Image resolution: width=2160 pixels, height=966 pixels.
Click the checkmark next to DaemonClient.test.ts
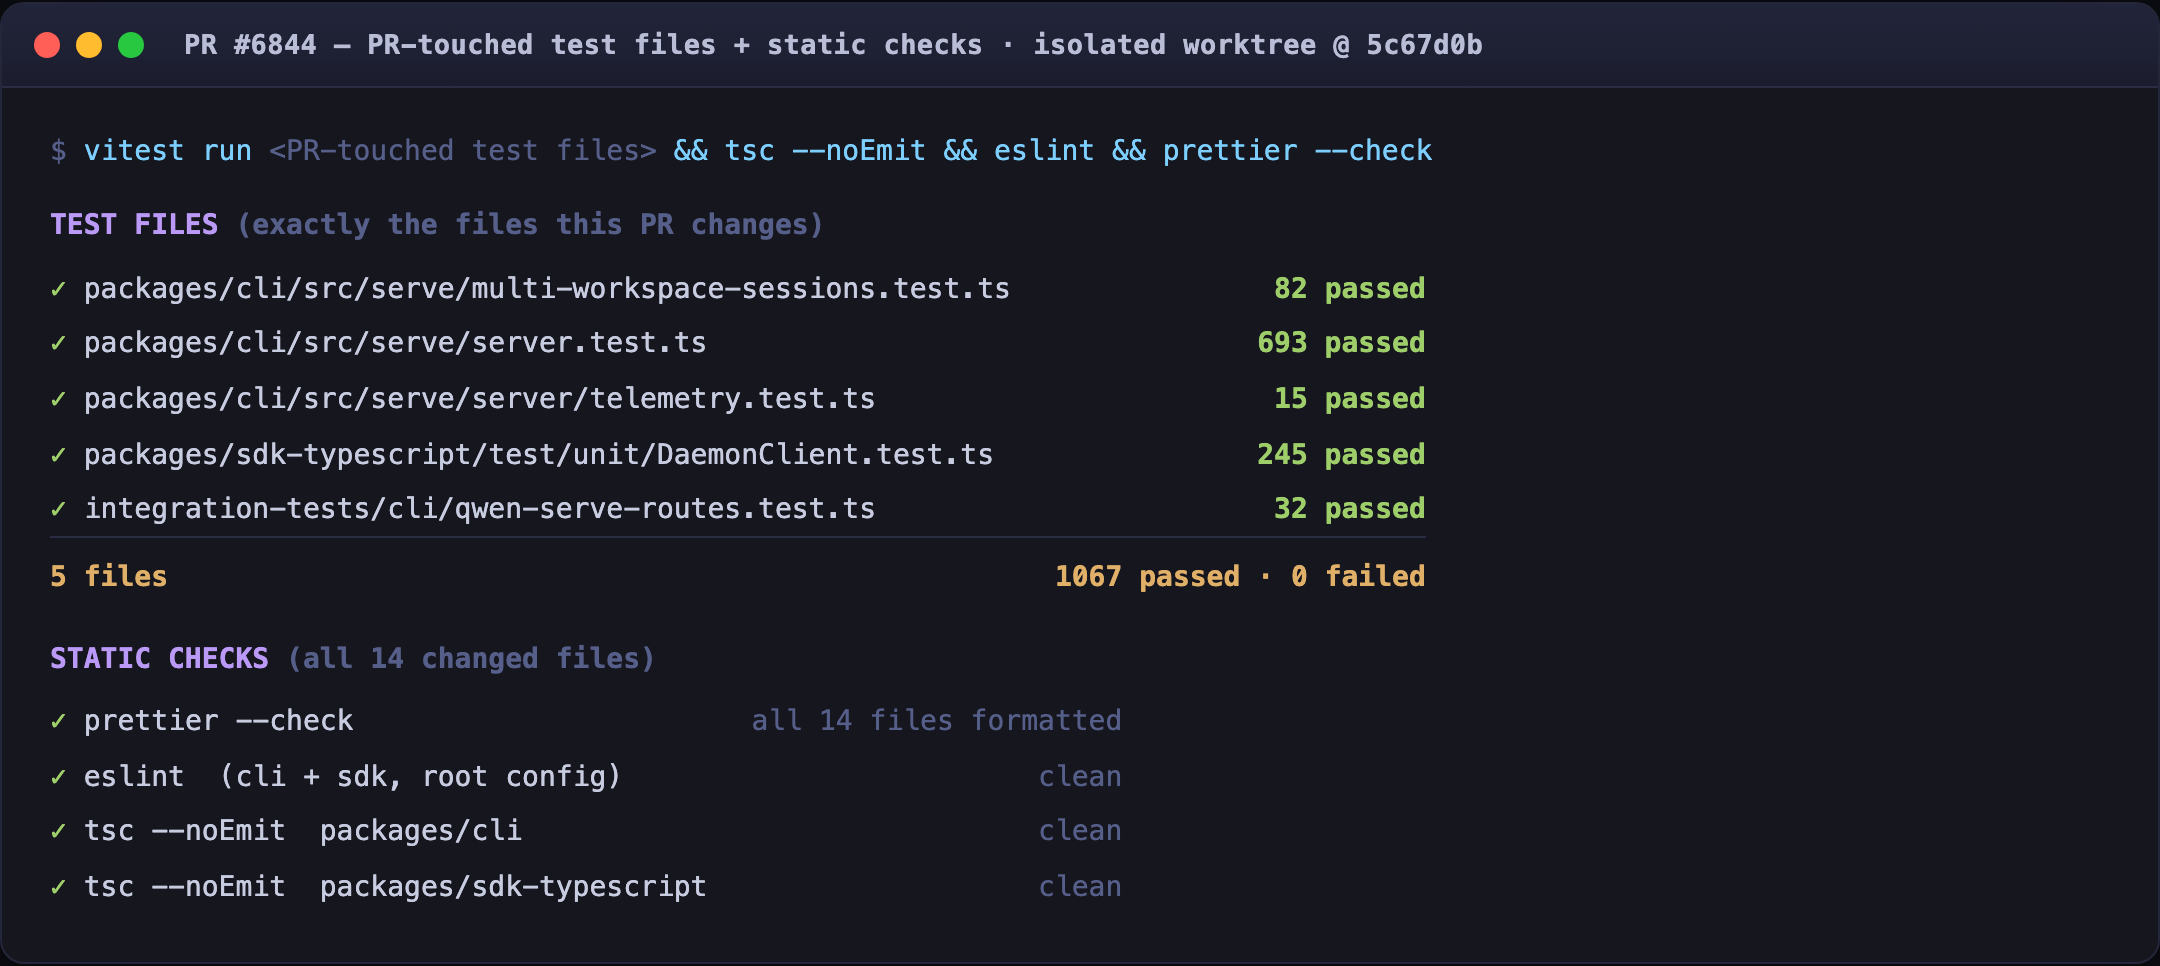tap(59, 455)
